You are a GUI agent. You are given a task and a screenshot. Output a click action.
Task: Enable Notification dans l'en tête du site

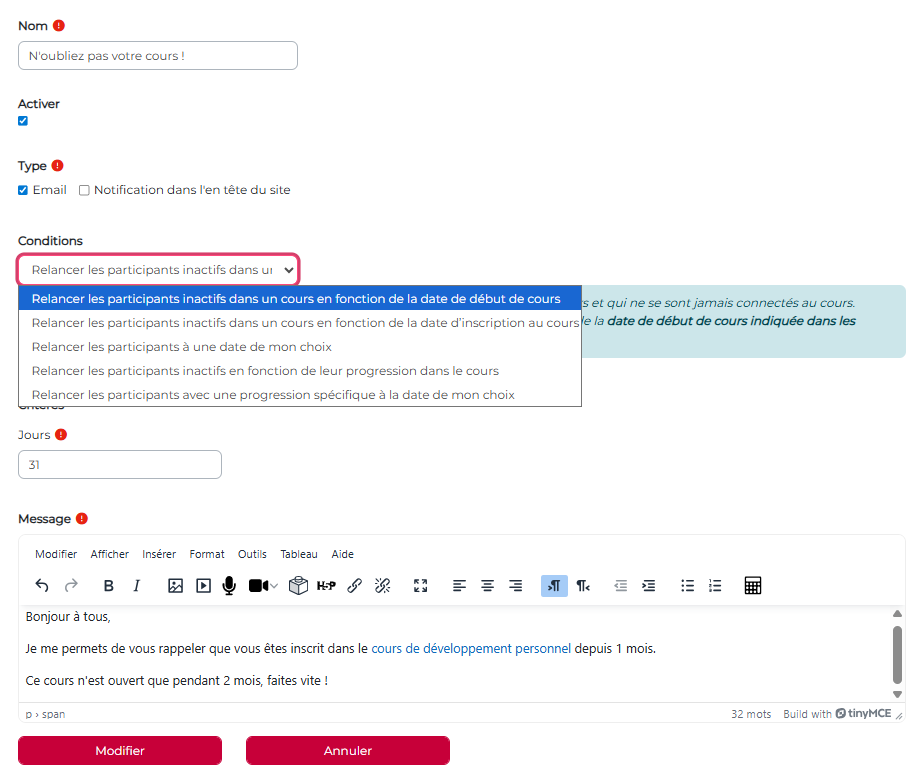coord(84,190)
